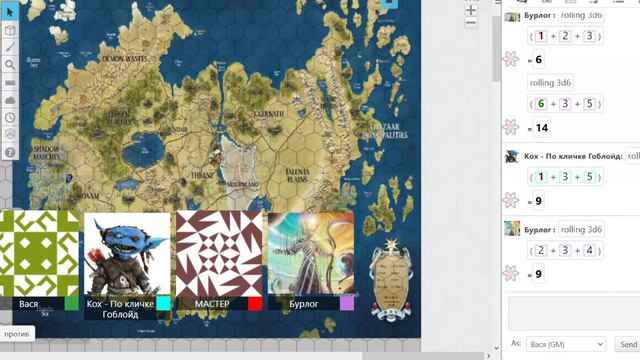Click Кох's cyan player color swatch
The image size is (640, 360).
[163, 304]
